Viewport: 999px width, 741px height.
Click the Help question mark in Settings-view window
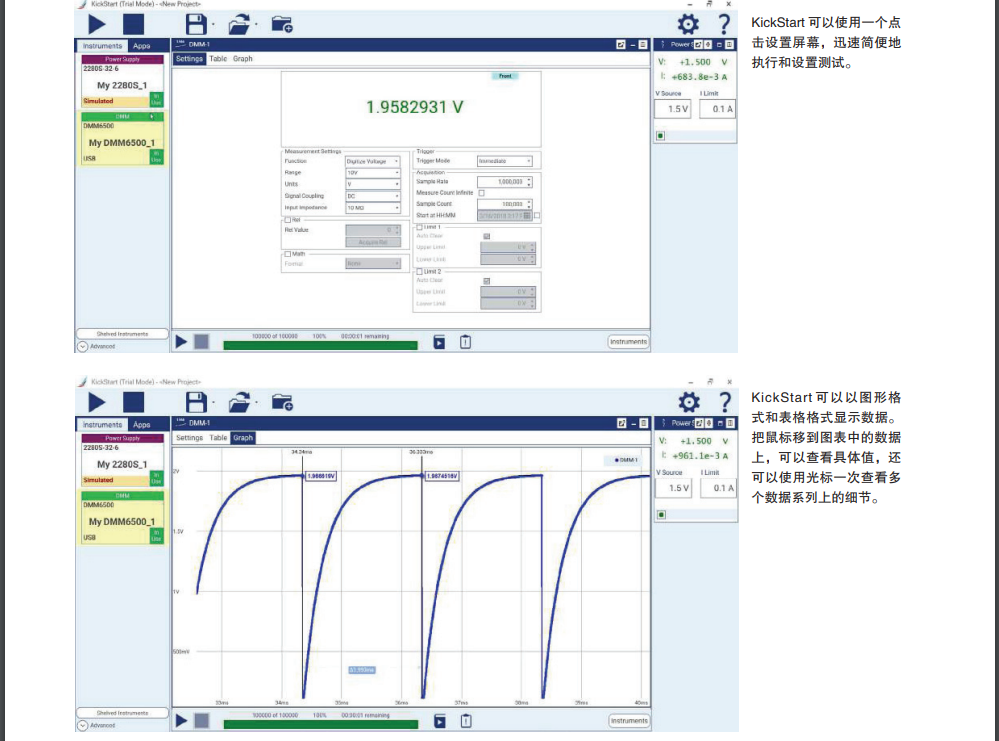click(724, 24)
